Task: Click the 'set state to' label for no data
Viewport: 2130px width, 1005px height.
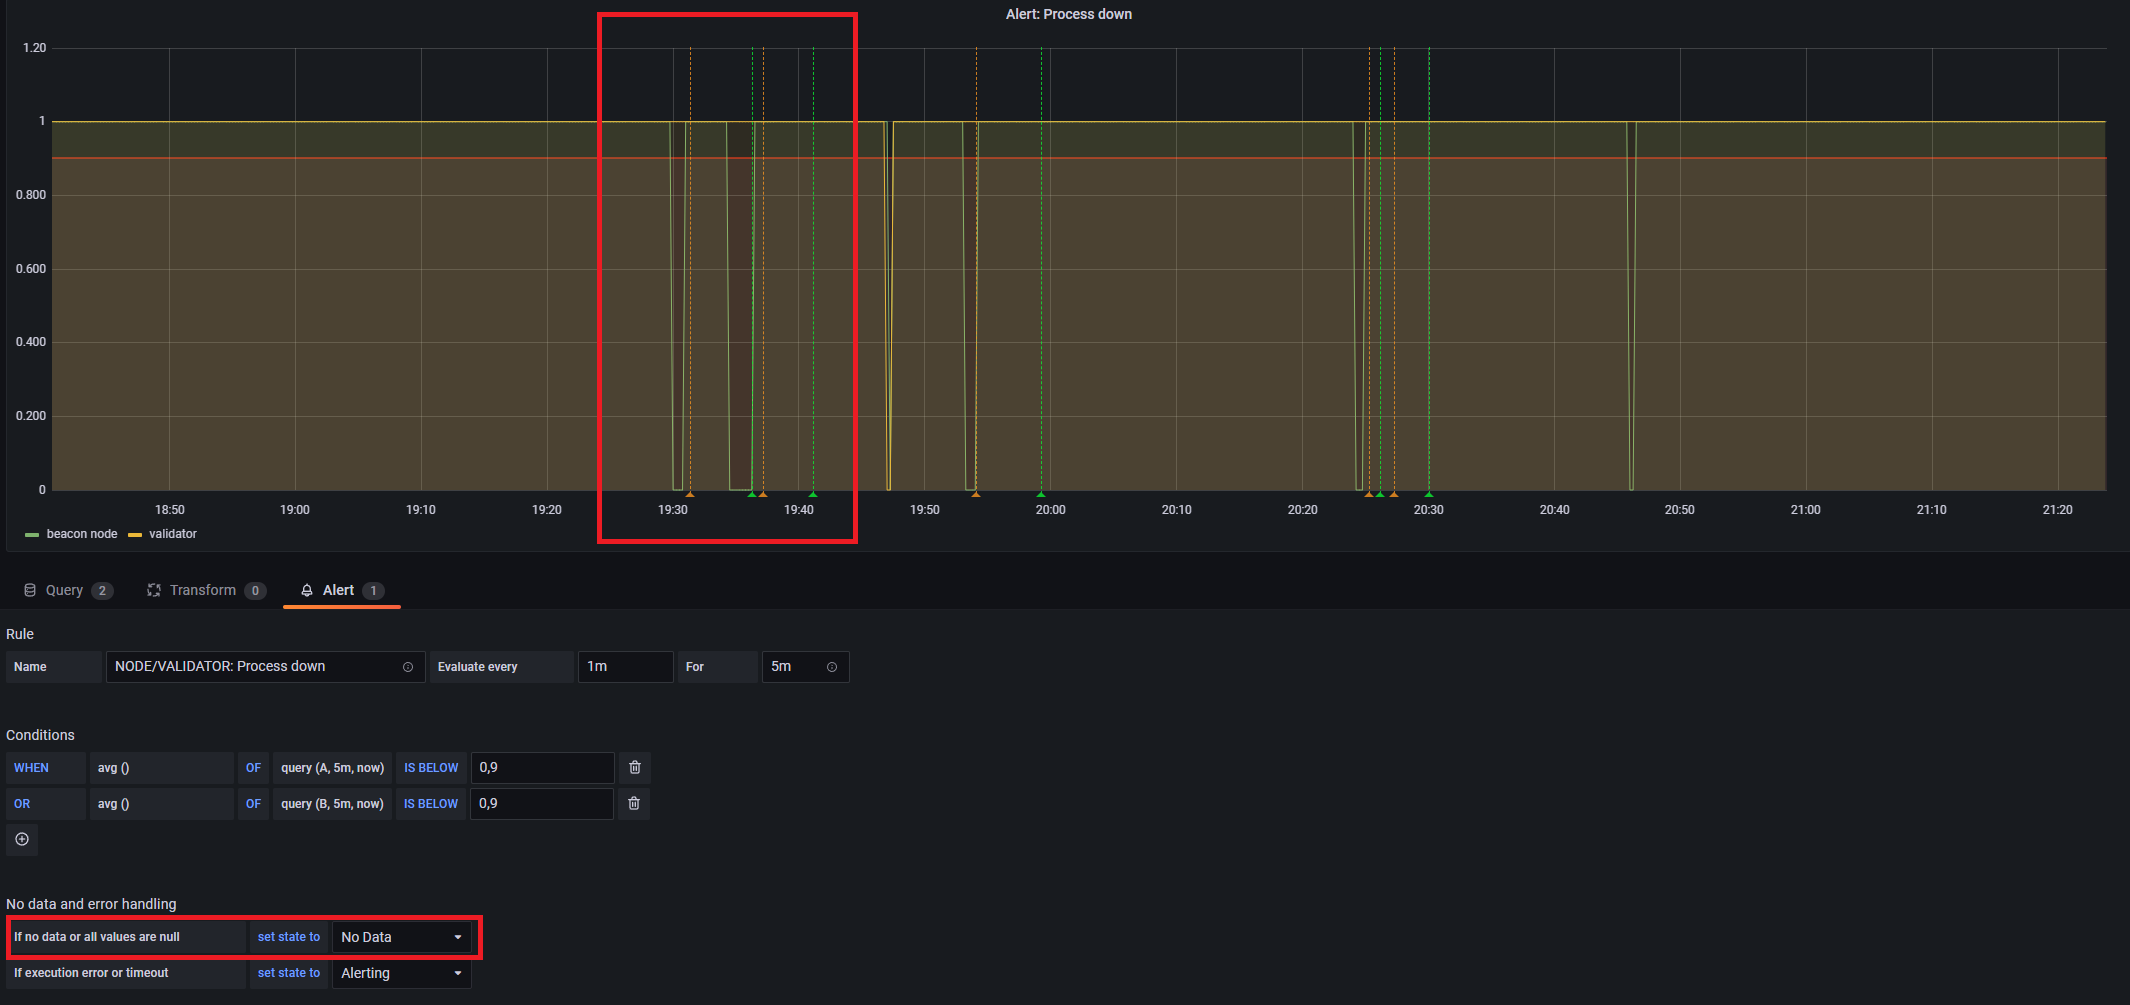Action: coord(289,937)
